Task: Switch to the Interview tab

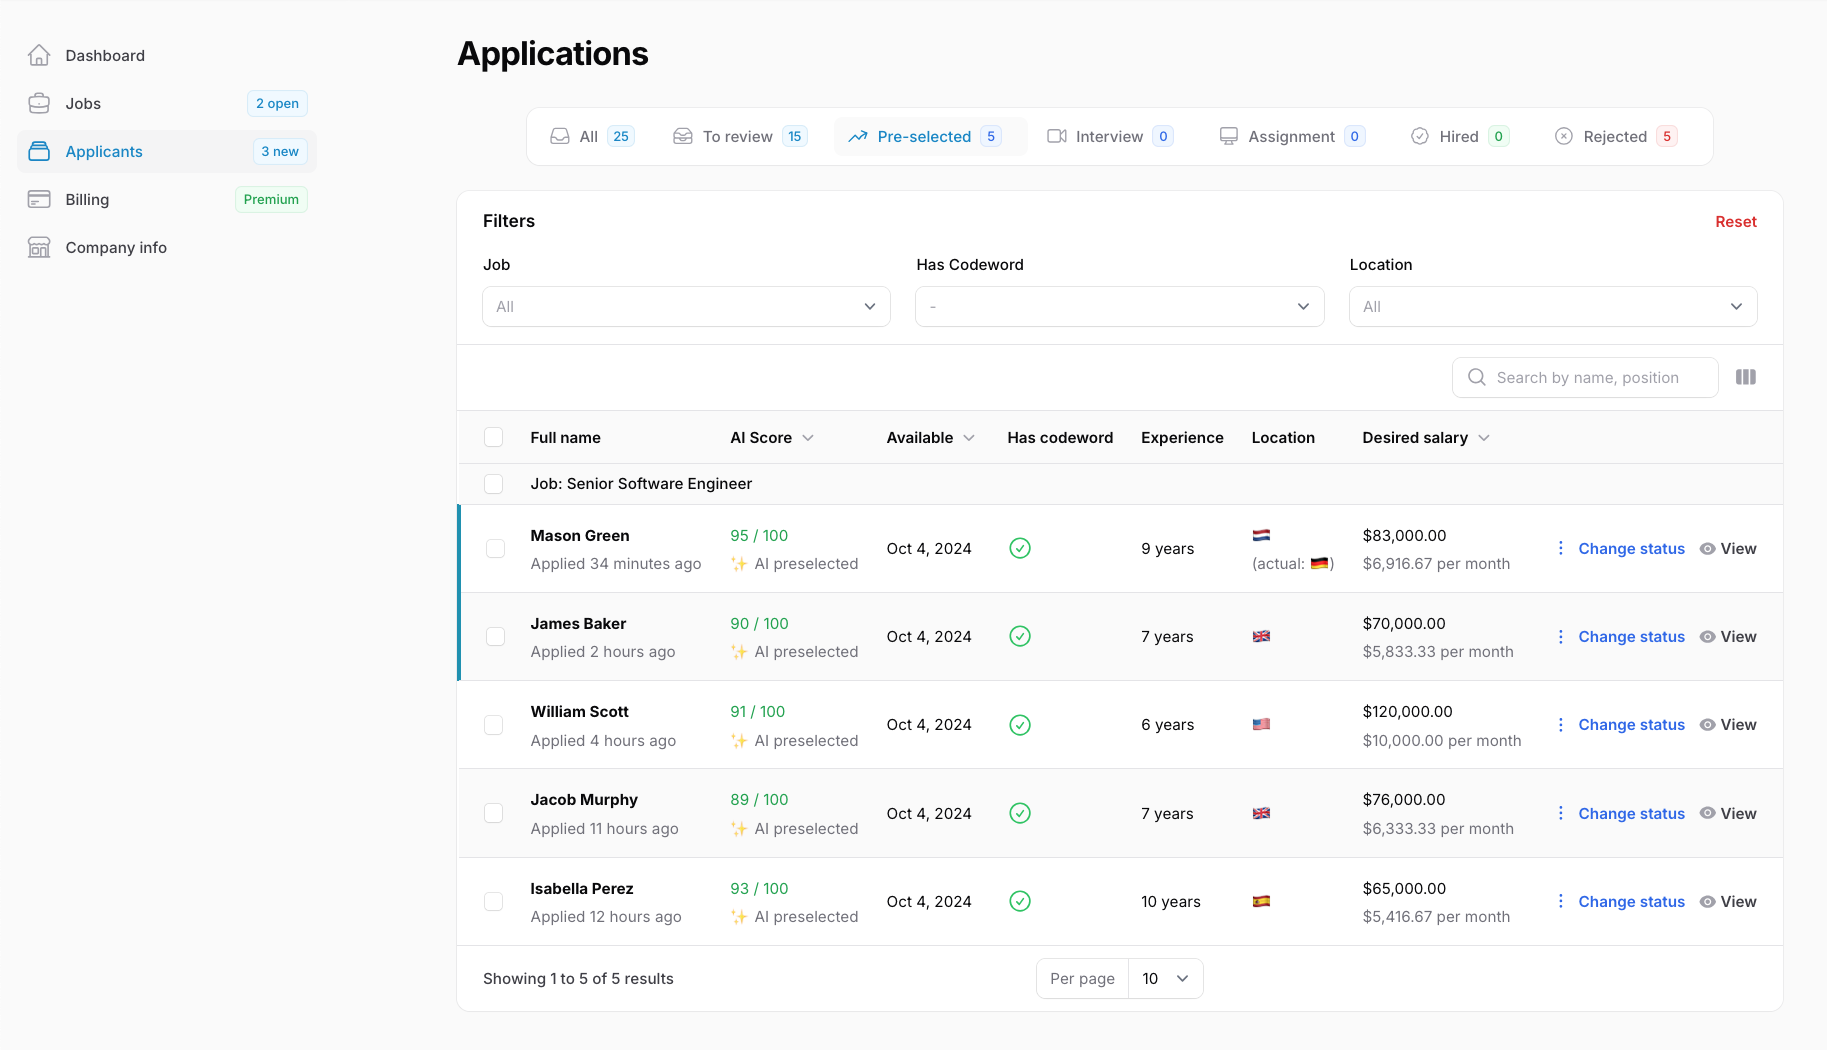Action: point(1110,136)
